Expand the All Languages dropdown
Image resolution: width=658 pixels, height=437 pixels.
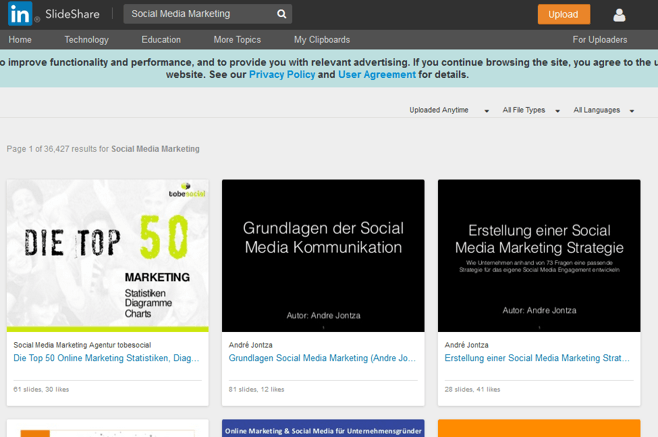[x=603, y=110]
